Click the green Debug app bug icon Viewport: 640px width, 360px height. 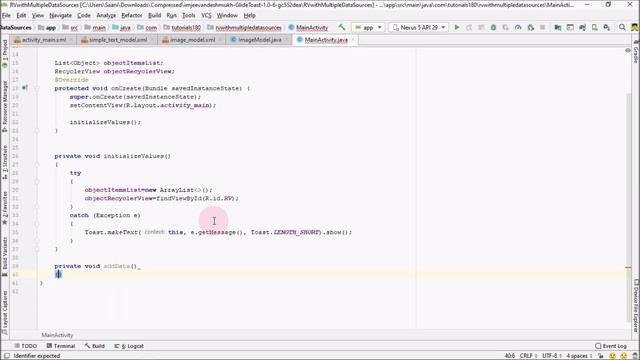point(493,27)
